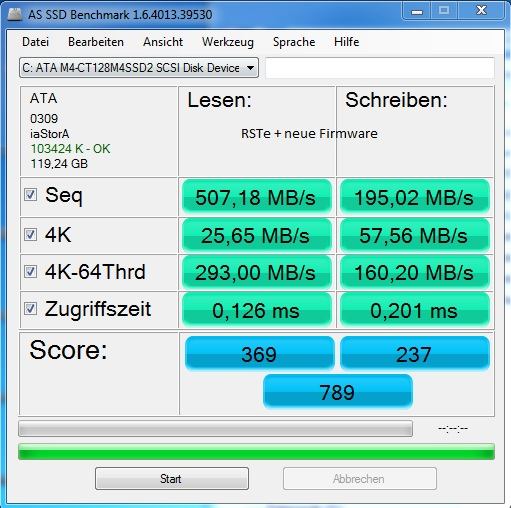Screen dimensions: 511x508
Task: Select the C: ATA M4-CT128M4SSD2 drive combo box
Action: coord(139,68)
